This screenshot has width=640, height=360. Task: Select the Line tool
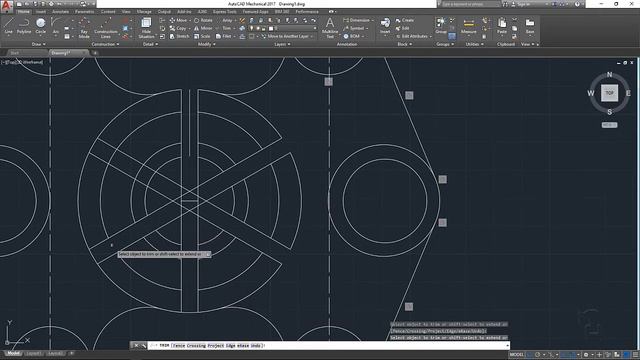pos(9,26)
